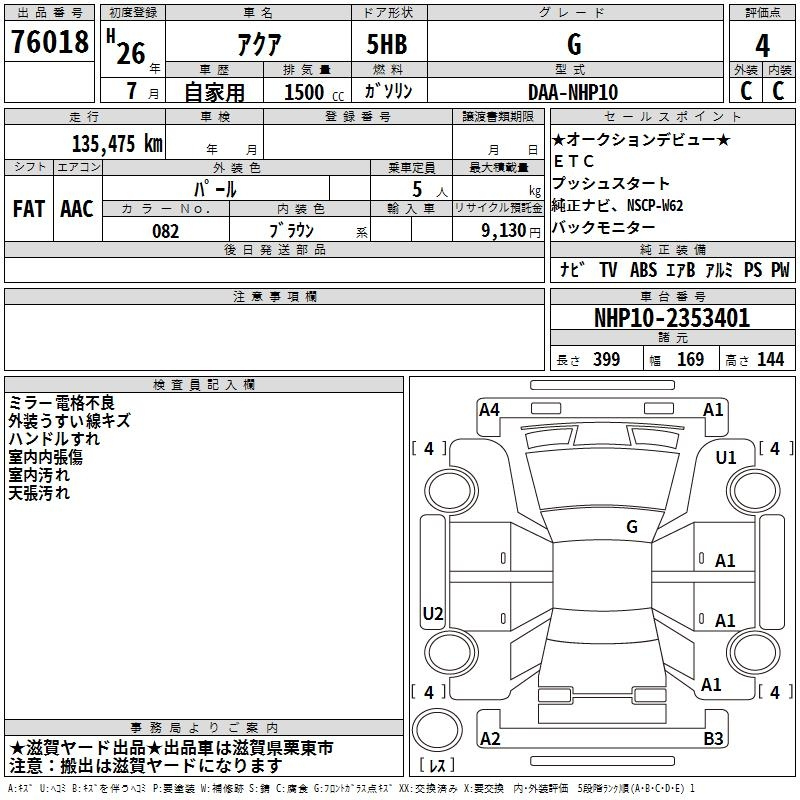This screenshot has height=800, width=800.
Task: Click the U1 dent mark on the diagram
Action: (x=726, y=458)
